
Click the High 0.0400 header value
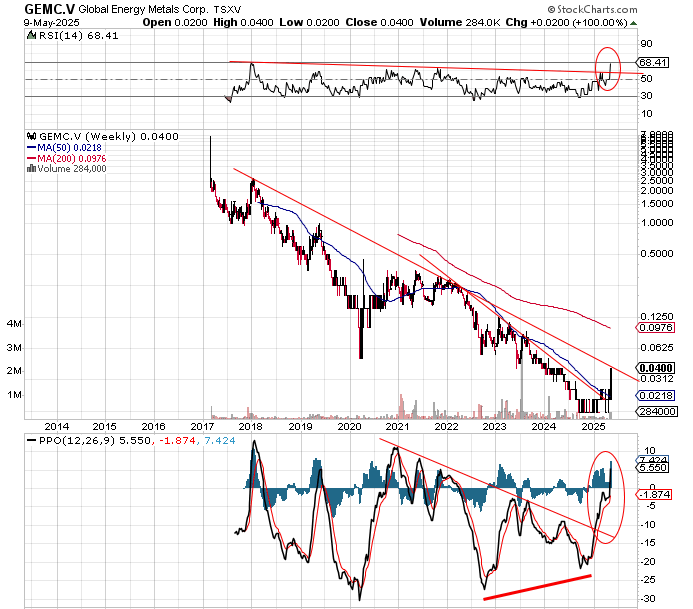pos(244,23)
